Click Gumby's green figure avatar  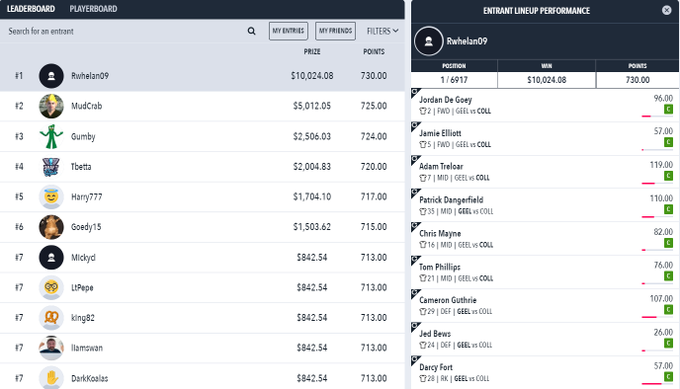tap(51, 137)
